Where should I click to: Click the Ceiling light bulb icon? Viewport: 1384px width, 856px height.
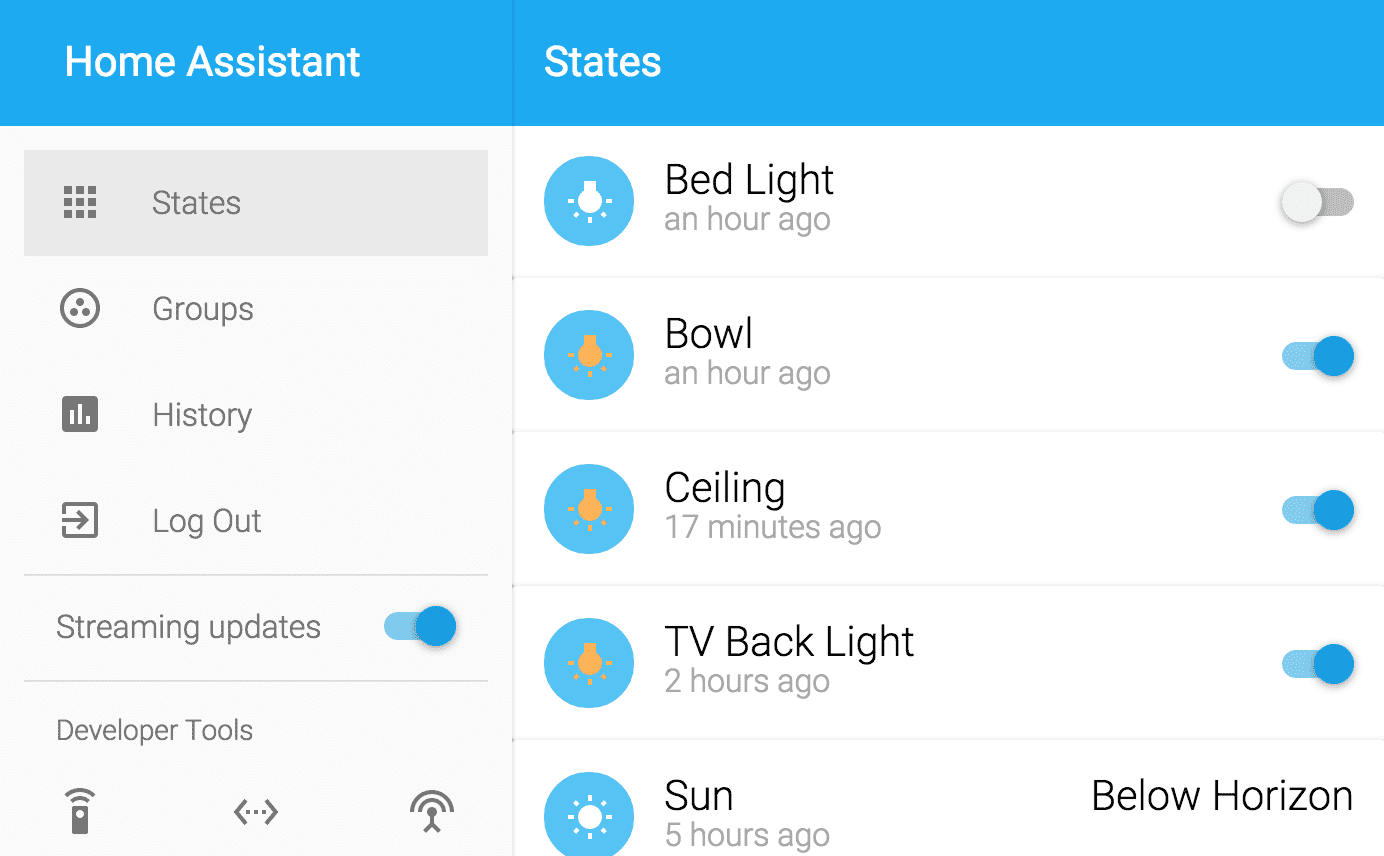[x=589, y=509]
